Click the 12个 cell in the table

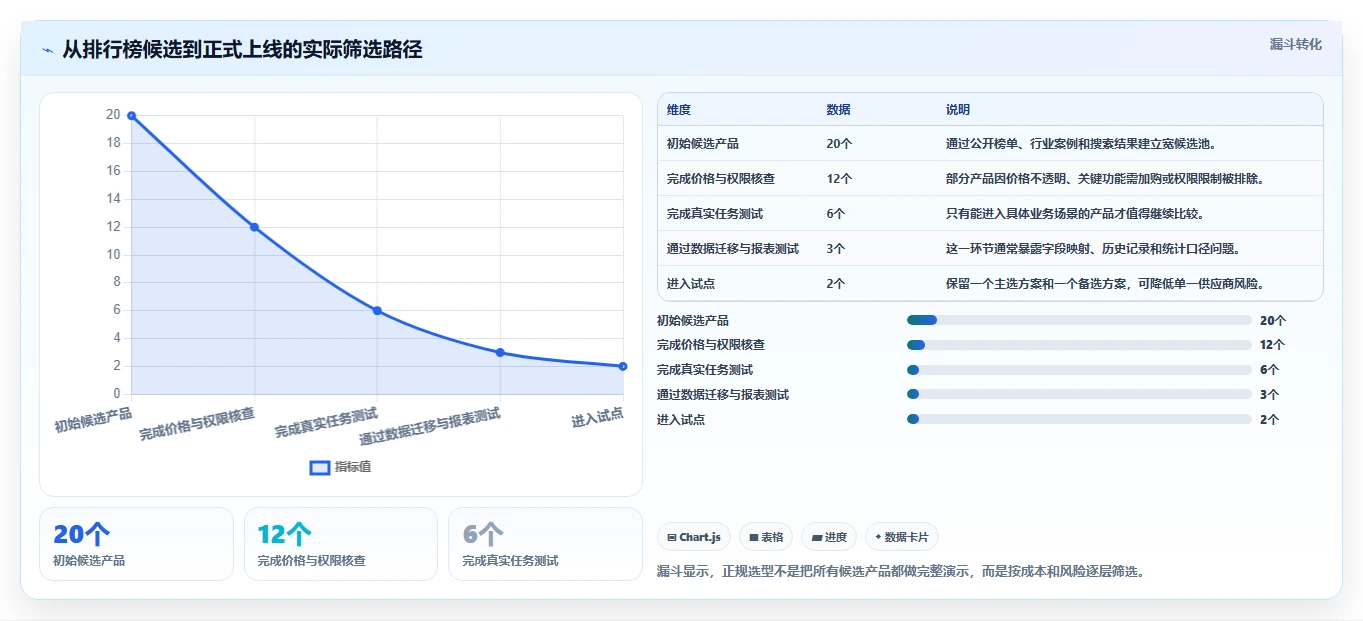pyautogui.click(x=840, y=179)
